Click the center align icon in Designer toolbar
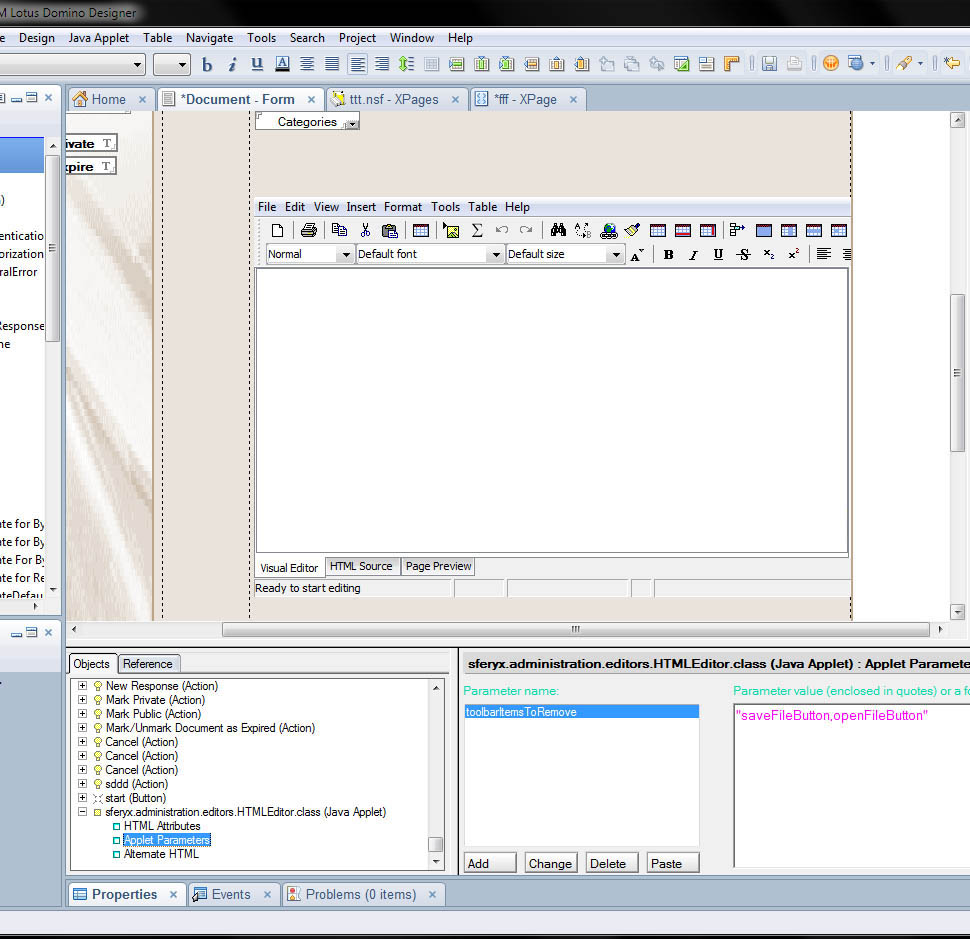 [x=307, y=64]
